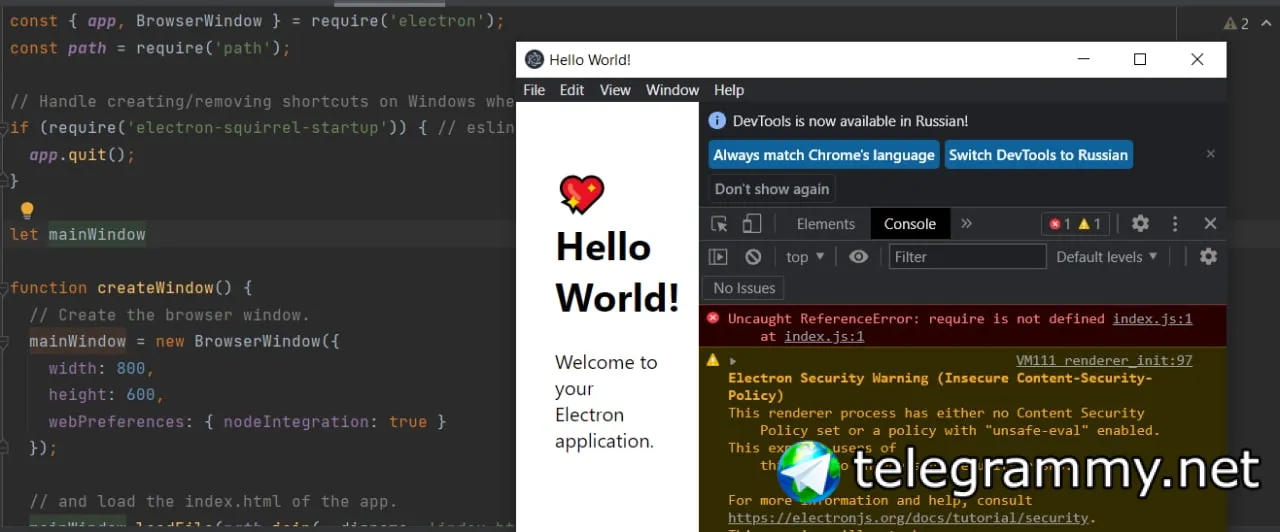Open the warnings indicator in the editor corner

(1236, 23)
